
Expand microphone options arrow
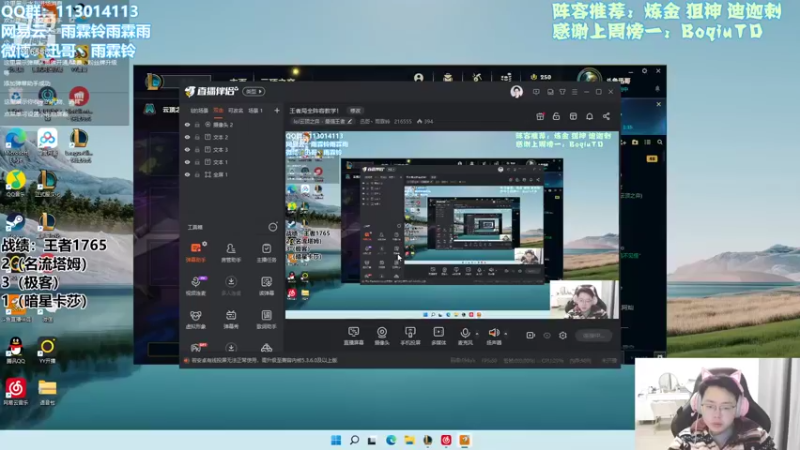pos(477,334)
